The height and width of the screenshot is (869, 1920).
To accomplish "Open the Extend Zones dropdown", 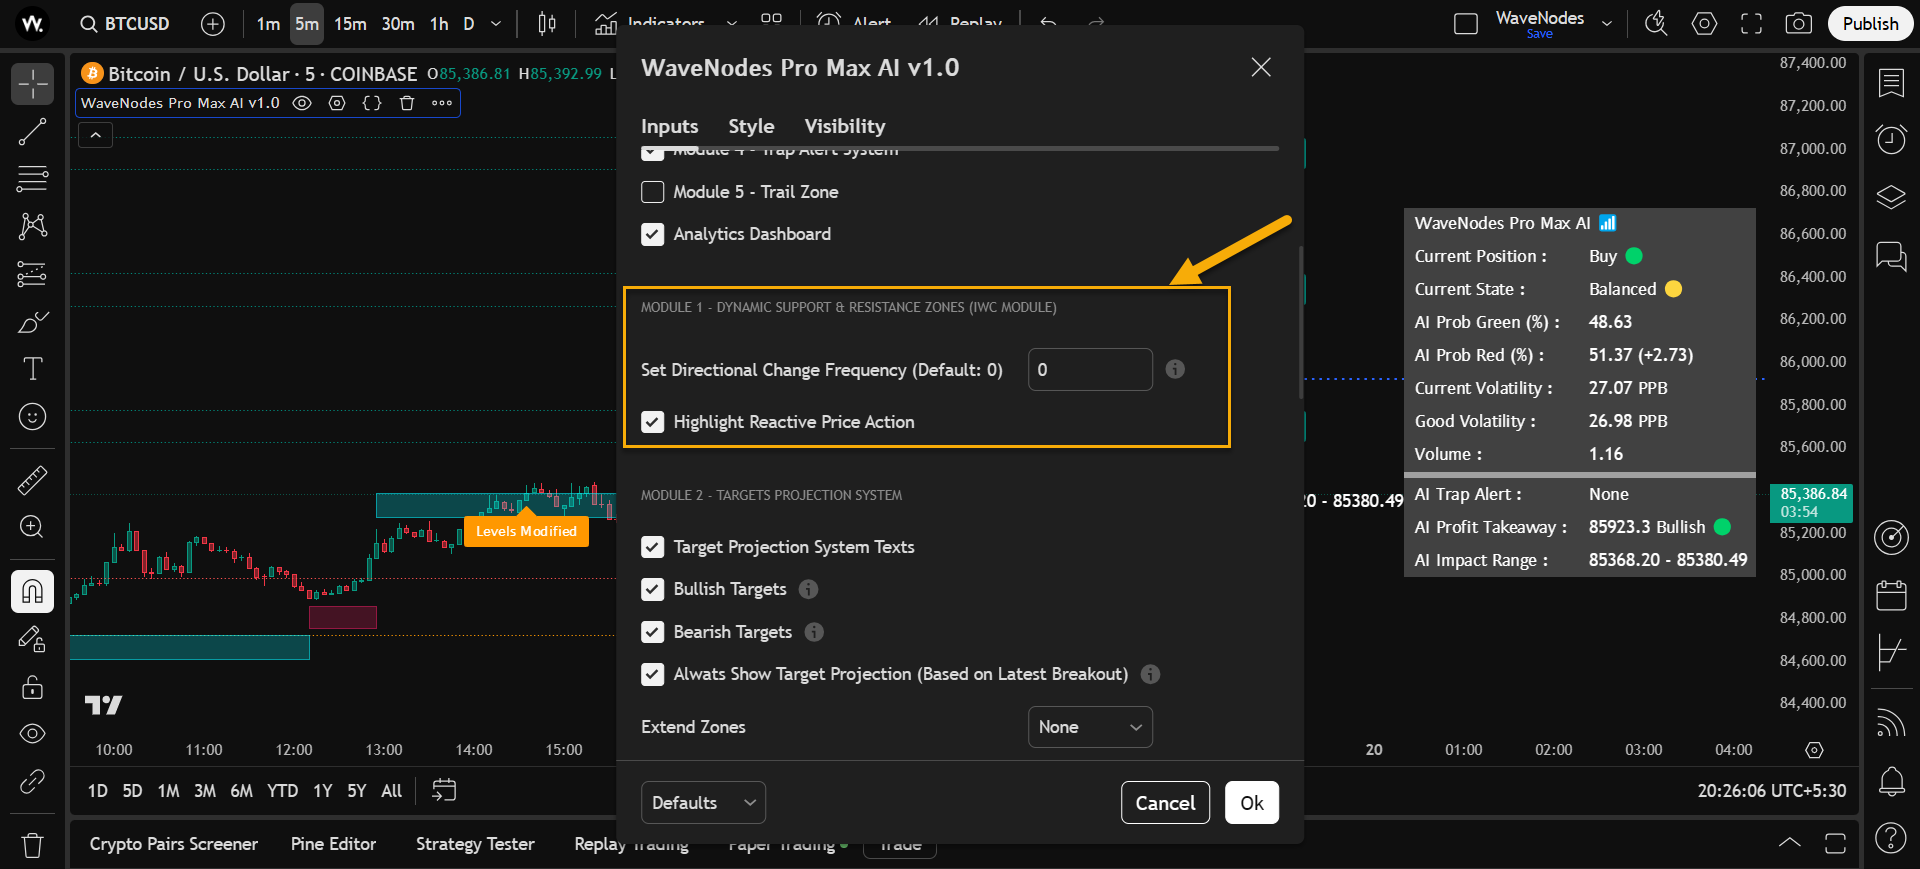I will [x=1089, y=727].
